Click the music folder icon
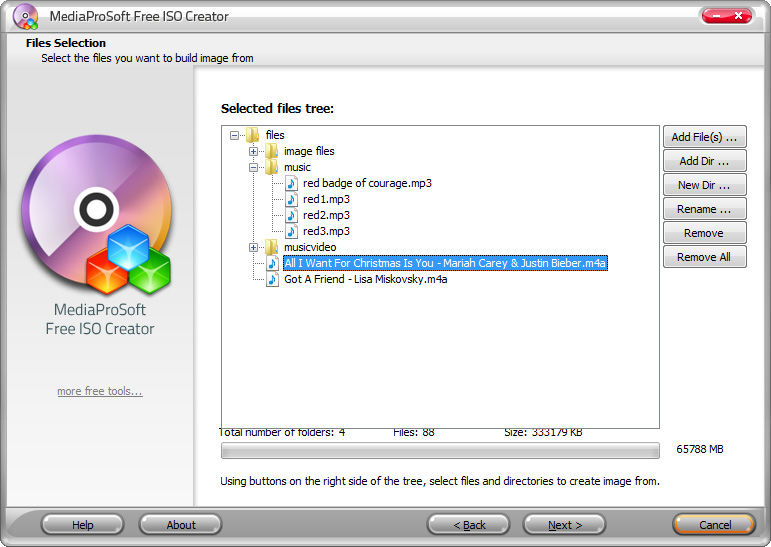Screen dimensions: 771x547 pos(271,167)
